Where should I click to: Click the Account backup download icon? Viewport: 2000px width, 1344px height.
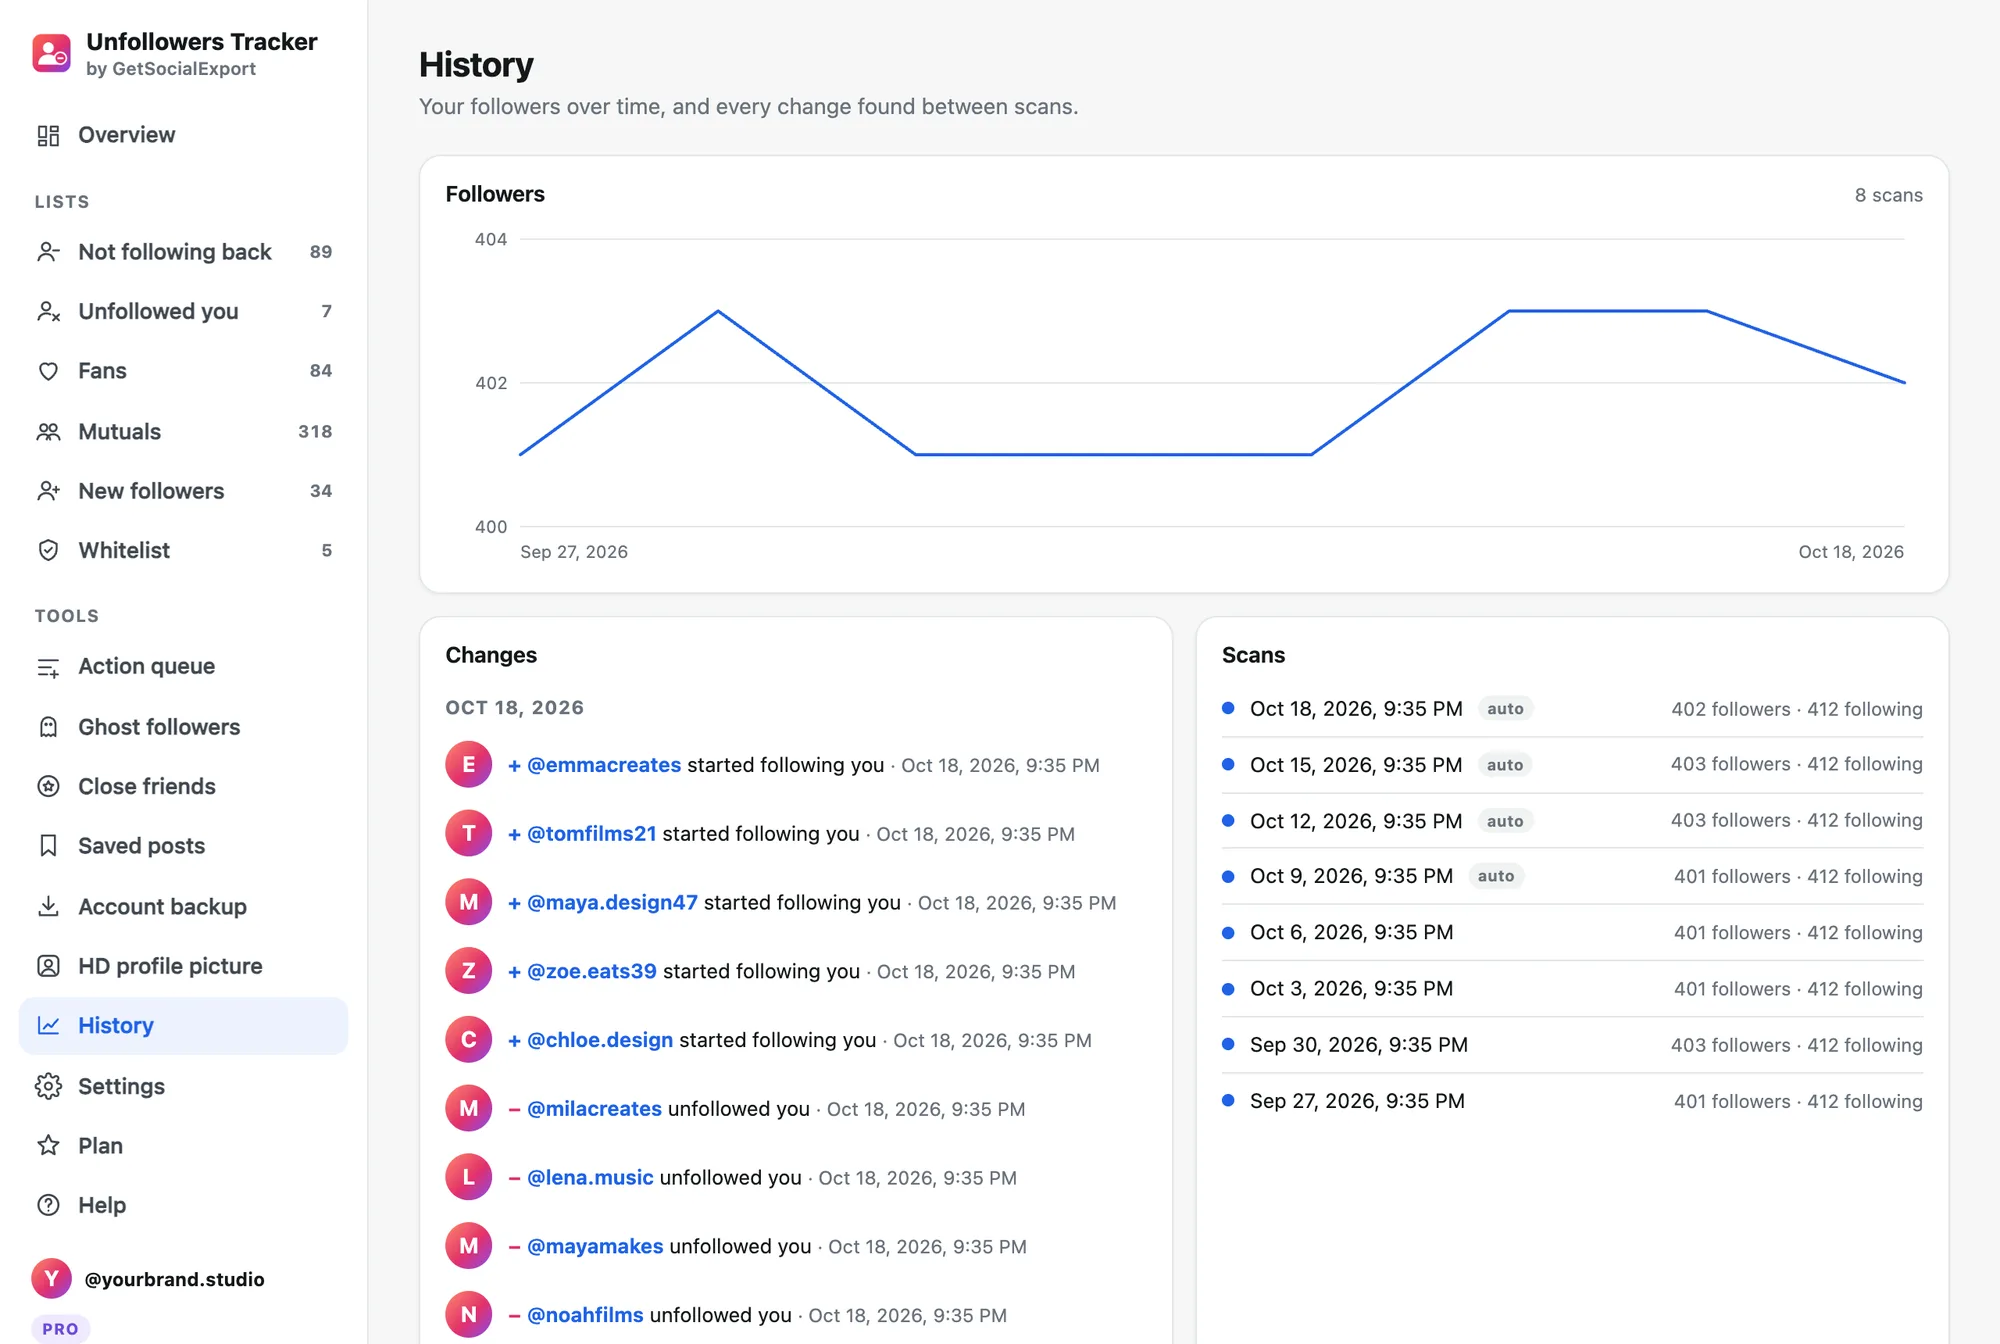click(x=48, y=906)
